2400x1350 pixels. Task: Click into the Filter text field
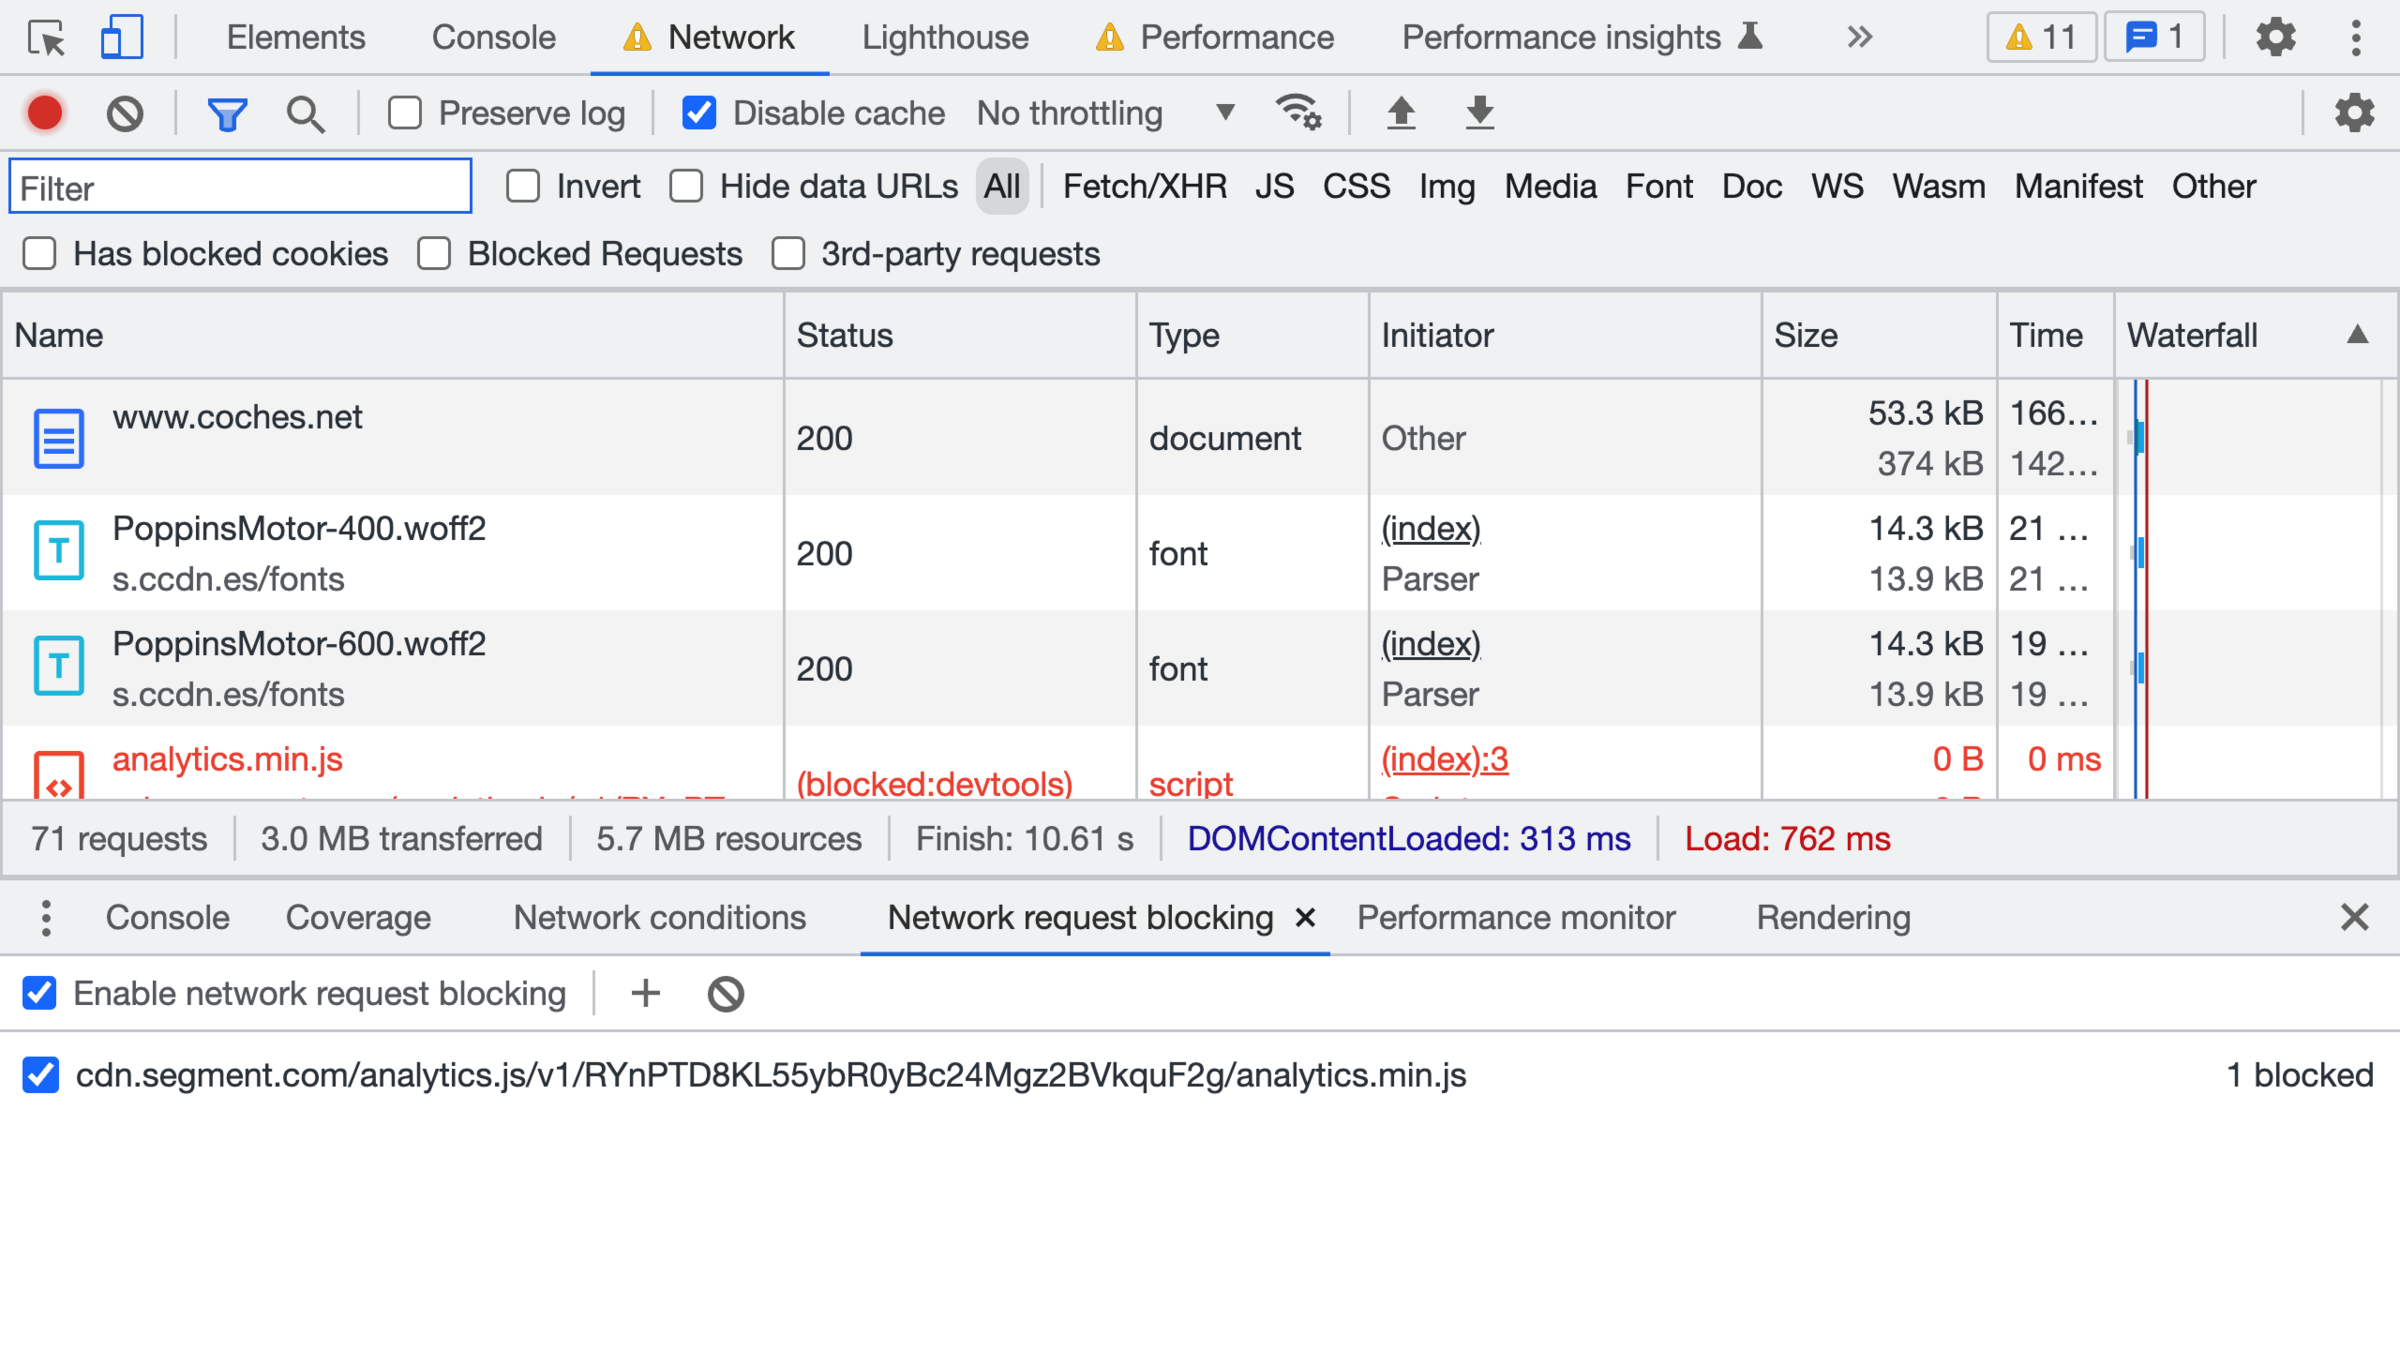(240, 187)
